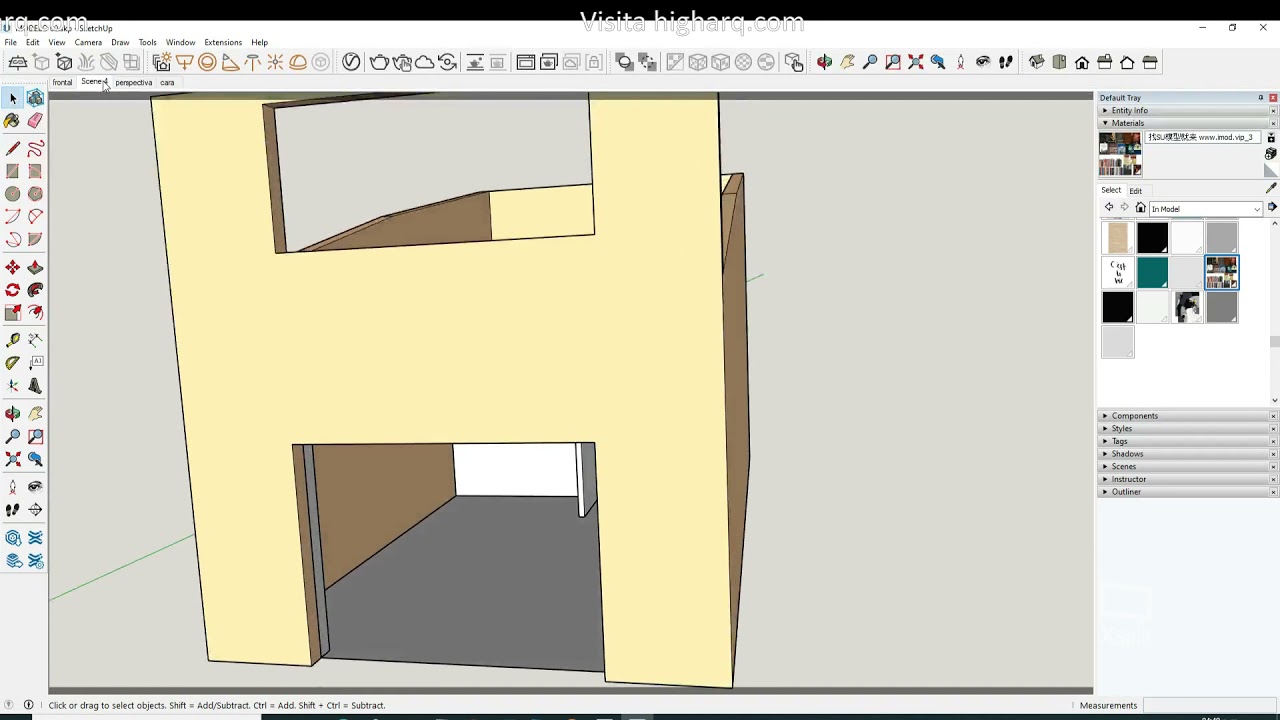
Task: Click top-toolbar Zoom Window icon
Action: (893, 62)
